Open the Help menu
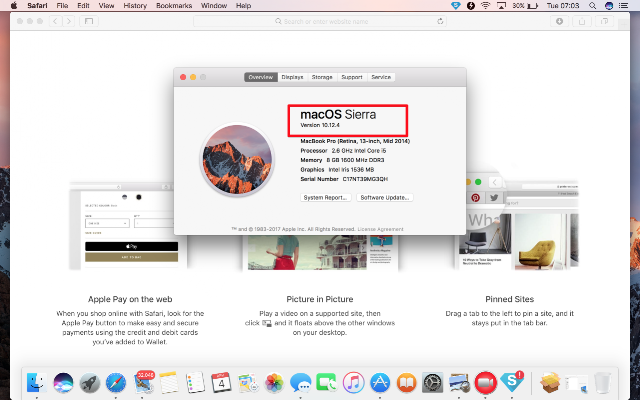Screen dimensions: 640x400 [243, 6]
